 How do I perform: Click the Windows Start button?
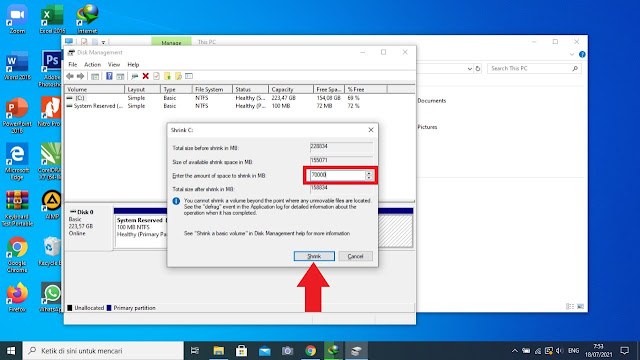(11, 351)
